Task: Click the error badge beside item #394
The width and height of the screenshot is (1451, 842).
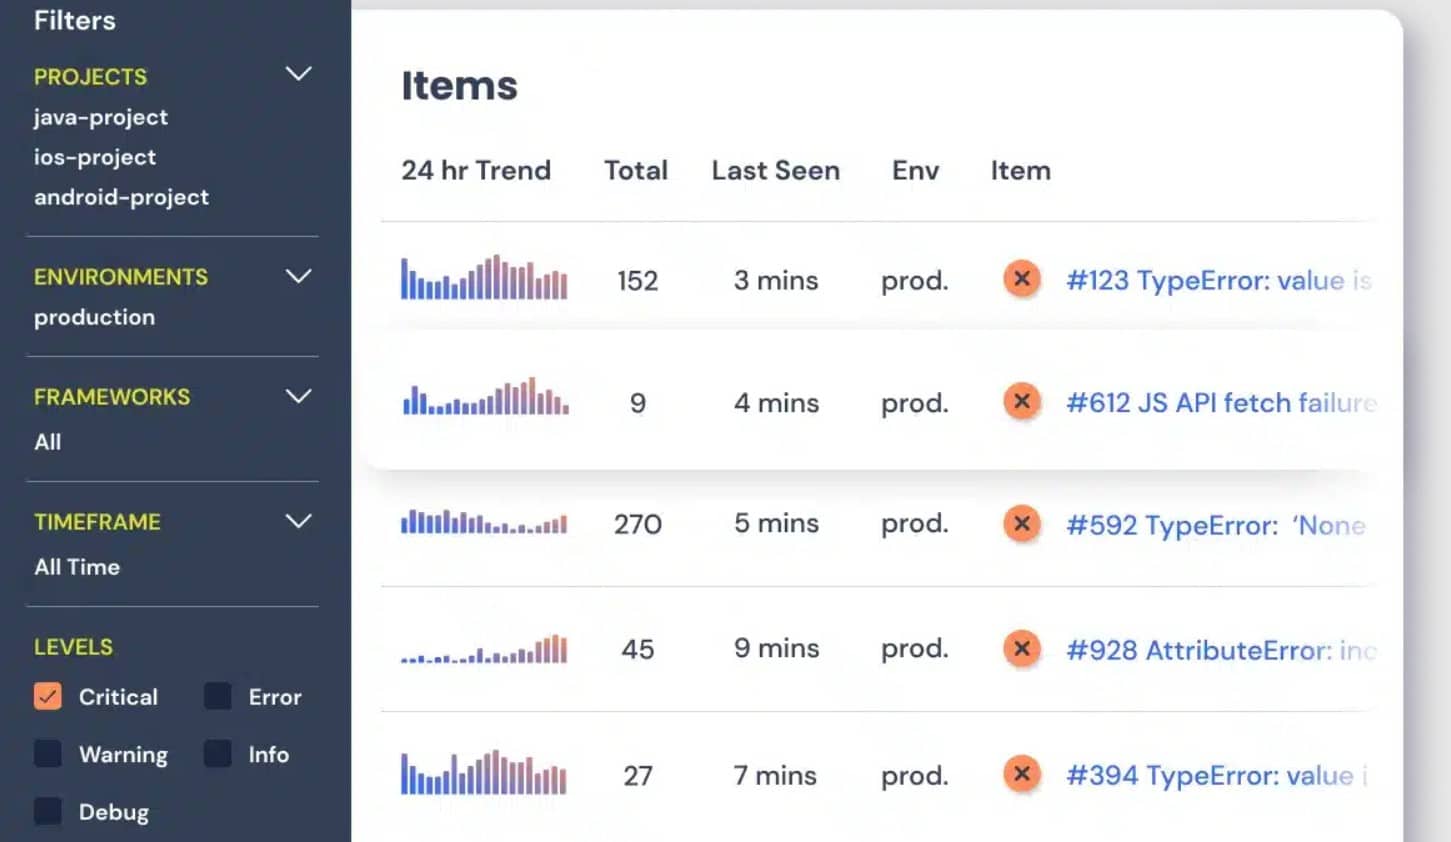Action: pyautogui.click(x=1021, y=774)
